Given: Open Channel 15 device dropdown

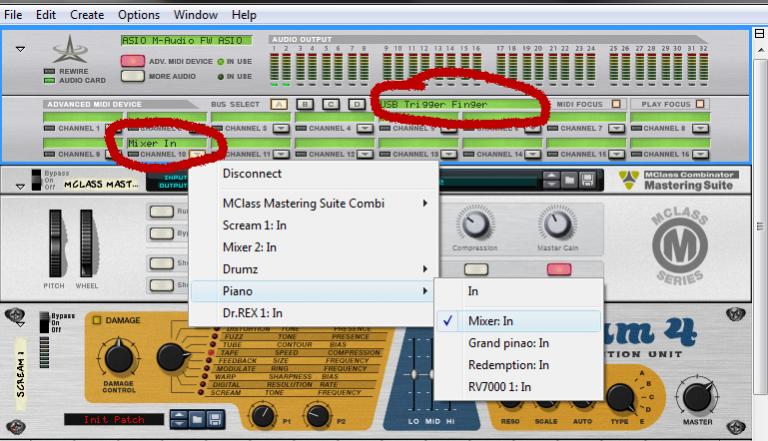Looking at the screenshot, I should pyautogui.click(x=616, y=154).
